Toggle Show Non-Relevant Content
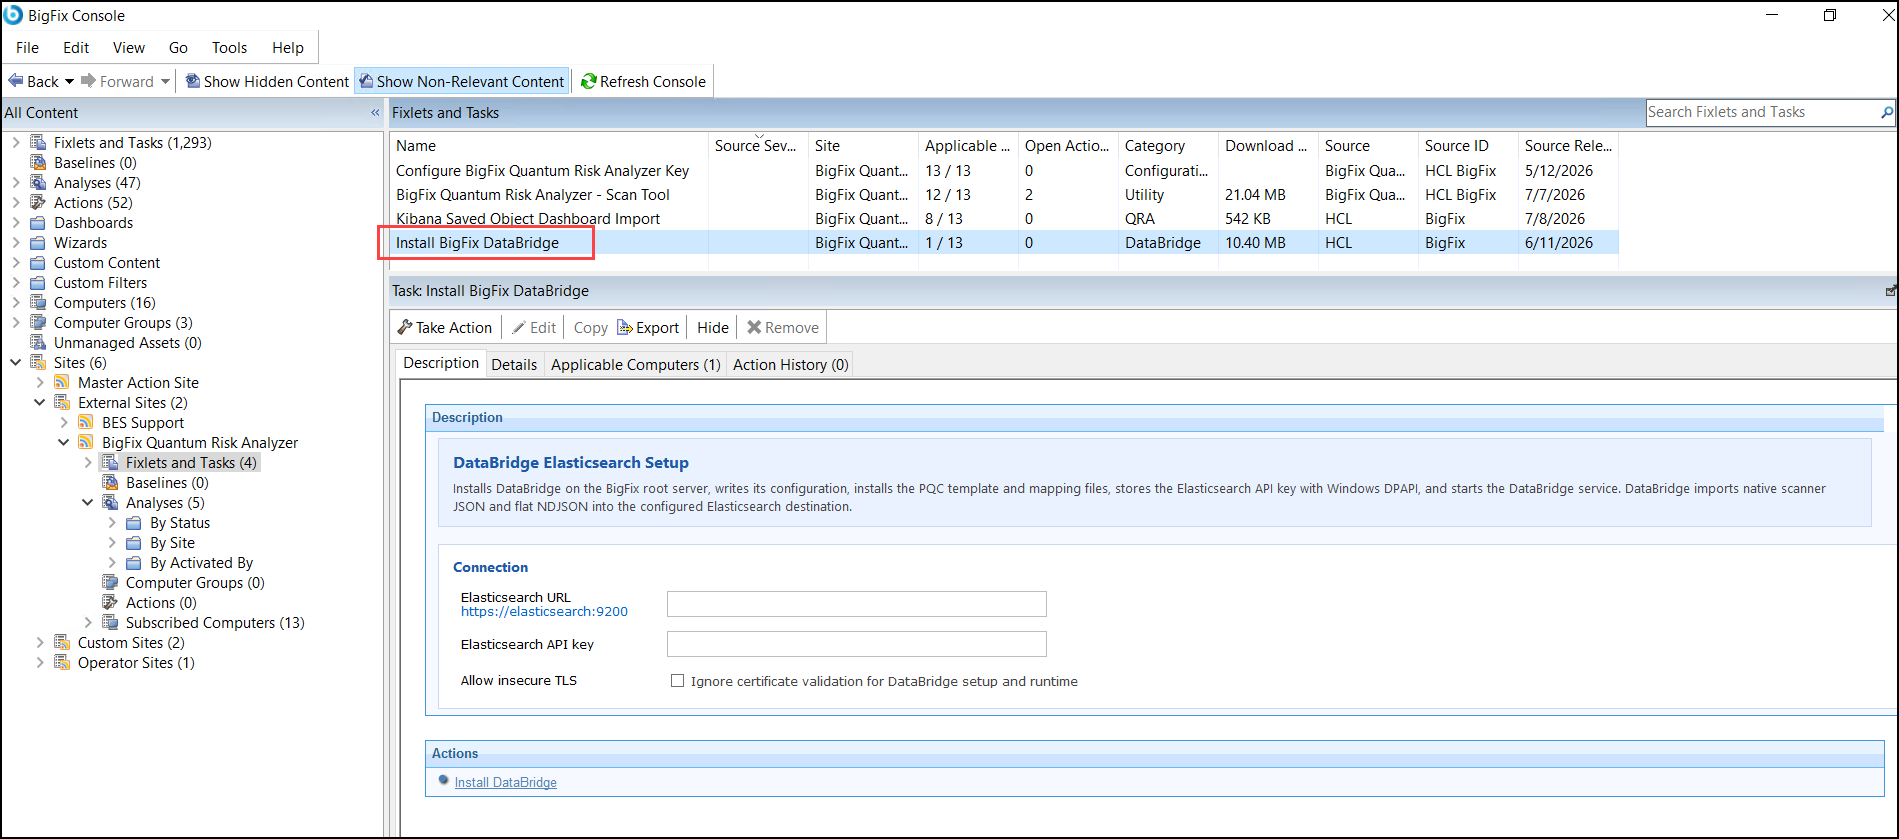The image size is (1899, 839). (462, 82)
